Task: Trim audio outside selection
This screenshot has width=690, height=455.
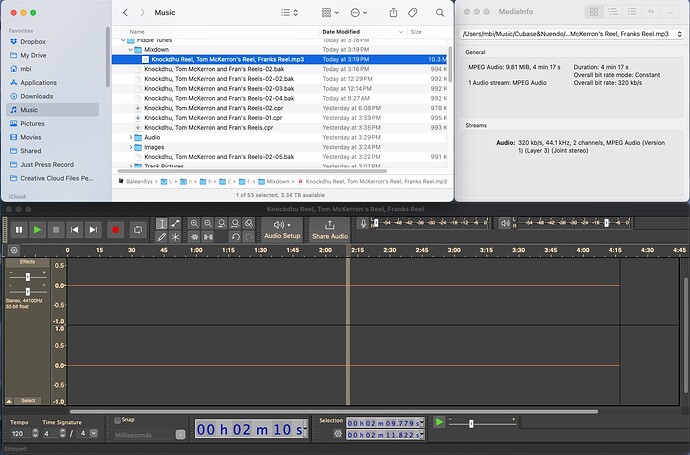Action: [x=194, y=237]
